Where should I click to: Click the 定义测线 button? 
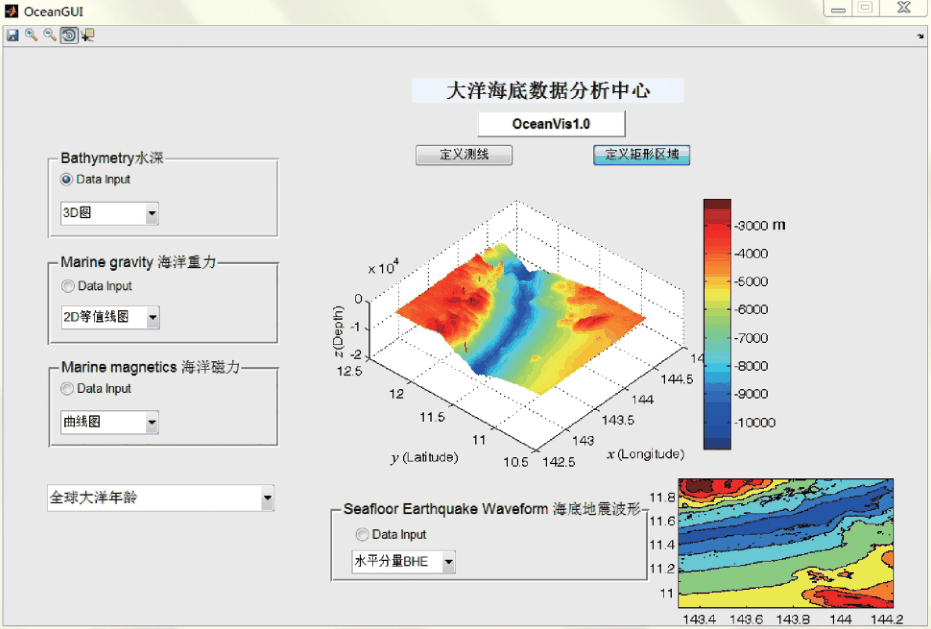click(466, 155)
